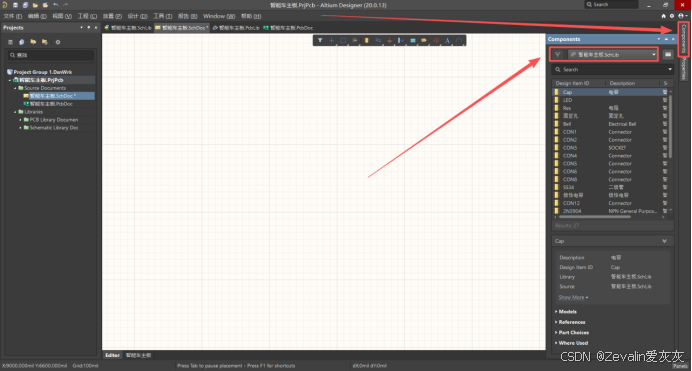Open settings gear at top right

pos(672,16)
